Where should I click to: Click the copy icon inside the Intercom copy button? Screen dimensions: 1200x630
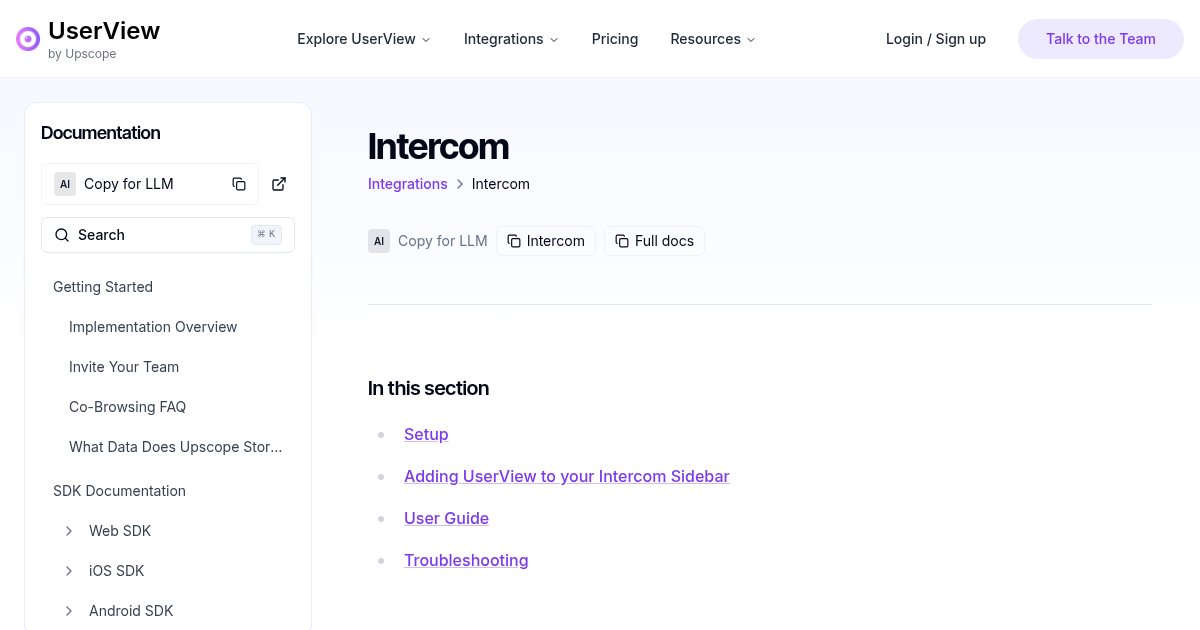point(514,241)
